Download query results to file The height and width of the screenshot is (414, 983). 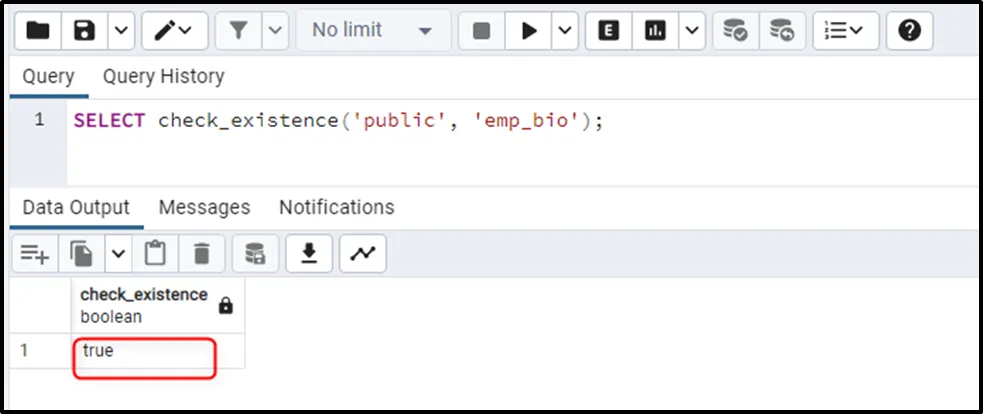[x=309, y=254]
